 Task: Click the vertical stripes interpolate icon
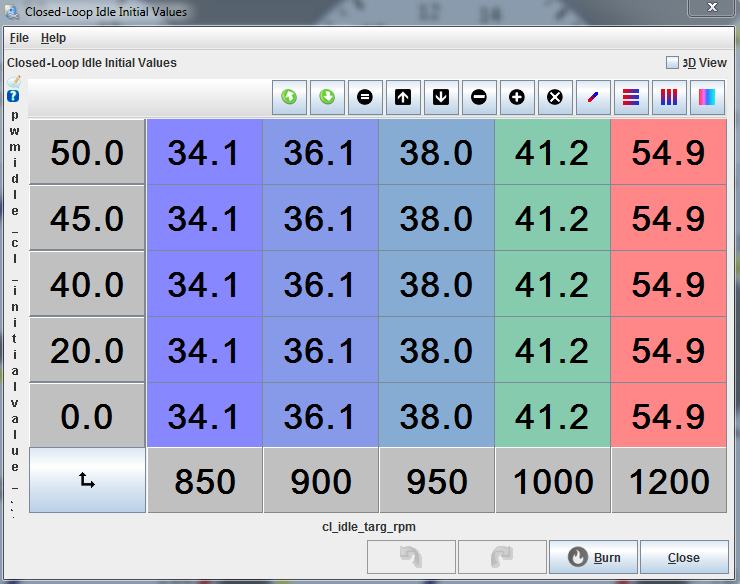[x=669, y=97]
